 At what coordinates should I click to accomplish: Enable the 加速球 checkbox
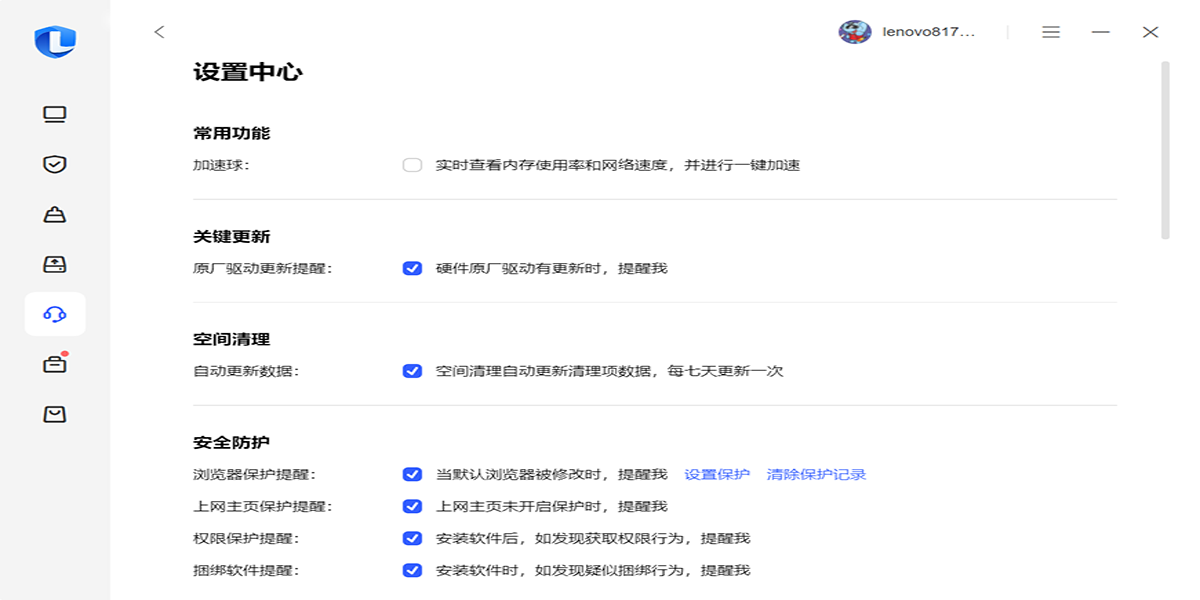[412, 165]
